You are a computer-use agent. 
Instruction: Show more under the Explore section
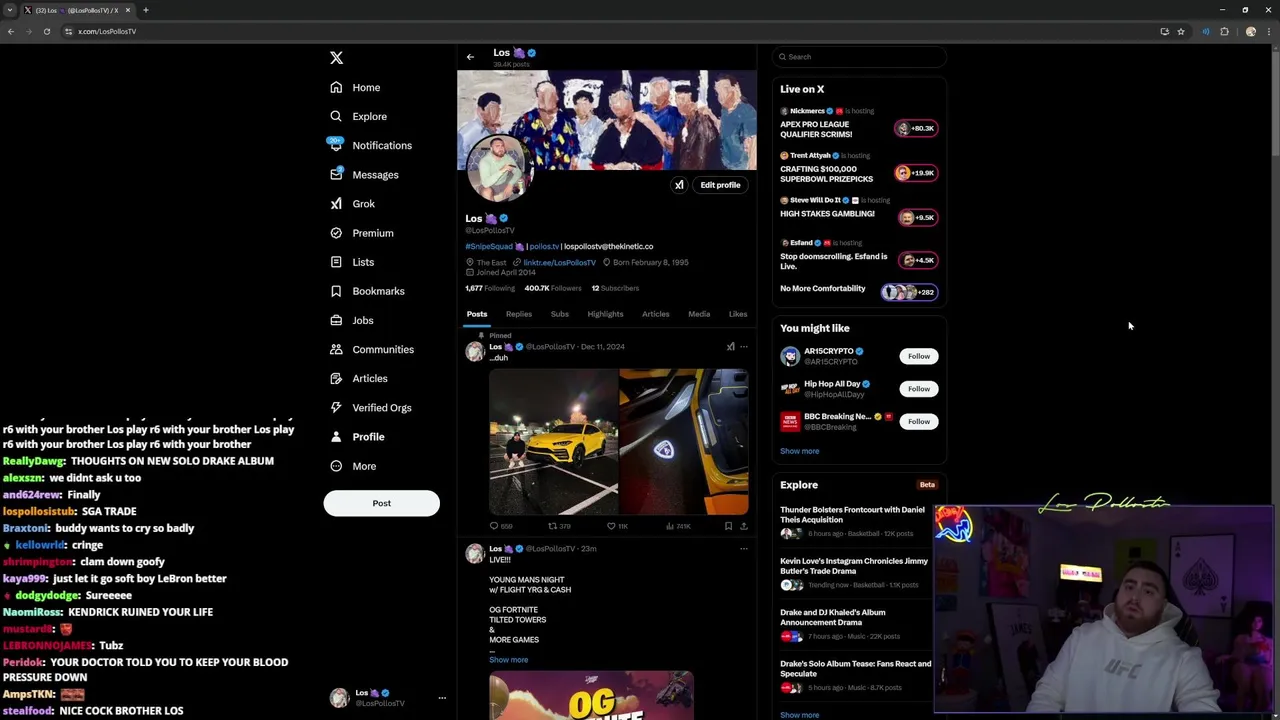(799, 715)
